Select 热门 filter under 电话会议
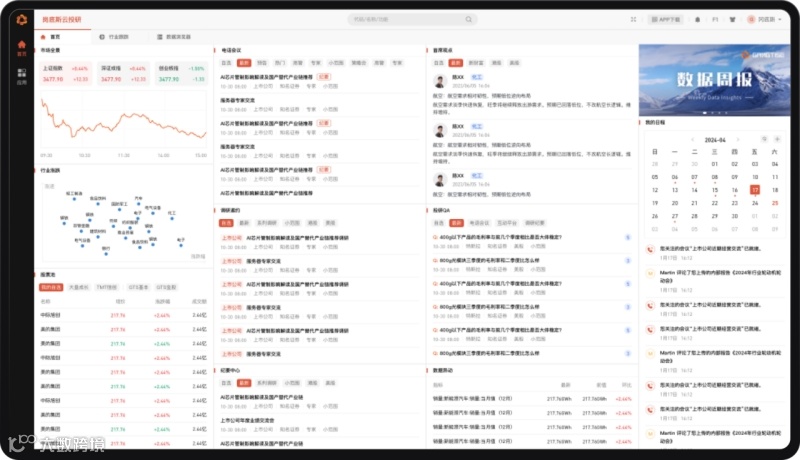Screen dimensions: 800x460 point(280,63)
